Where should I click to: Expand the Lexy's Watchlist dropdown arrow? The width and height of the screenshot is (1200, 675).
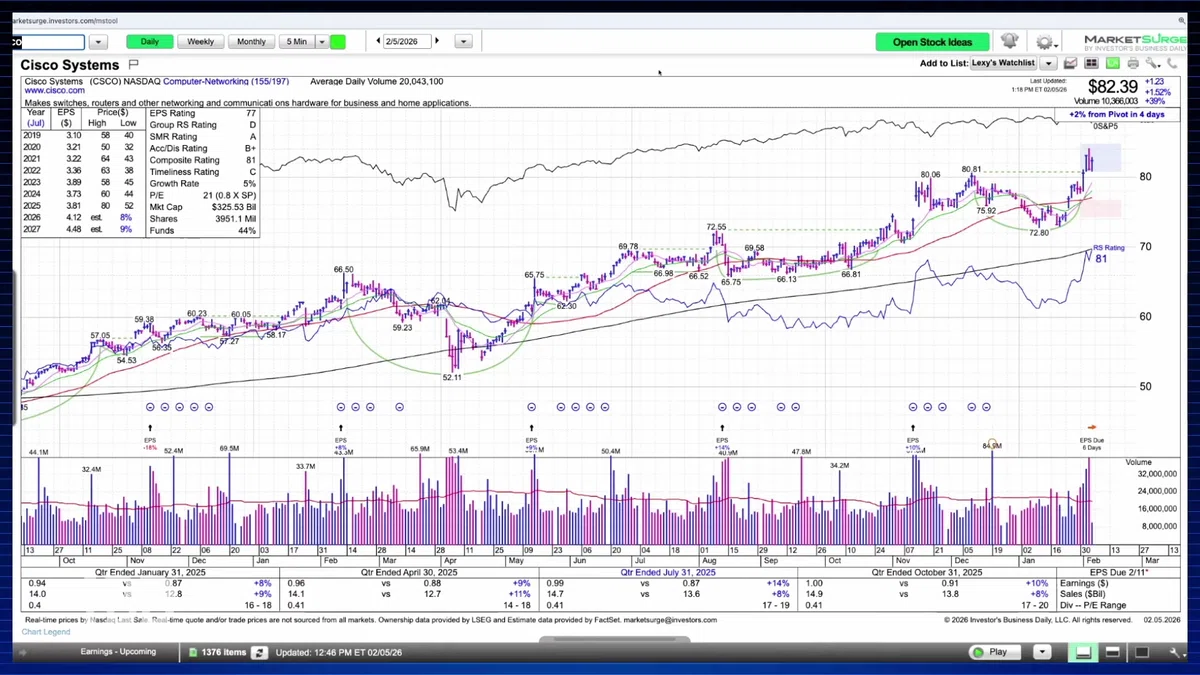point(1047,63)
